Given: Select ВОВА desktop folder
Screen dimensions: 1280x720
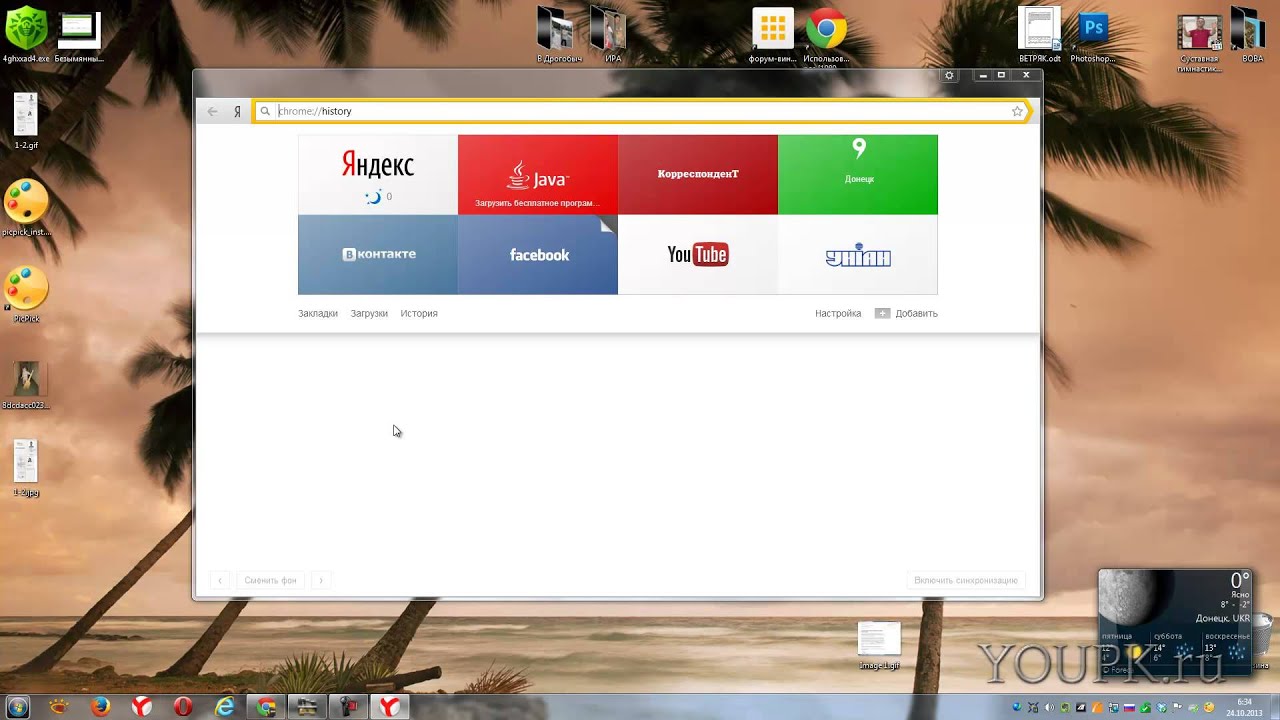Looking at the screenshot, I should pos(1252,35).
